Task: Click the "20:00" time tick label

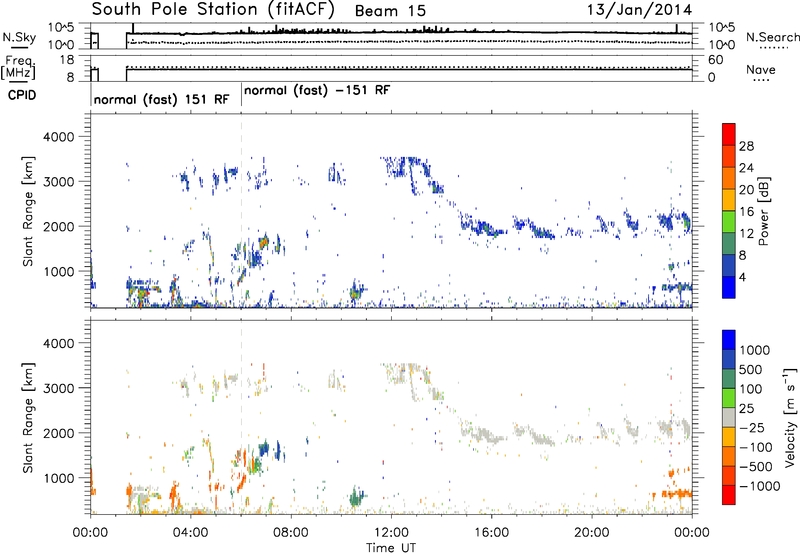Action: [x=591, y=533]
